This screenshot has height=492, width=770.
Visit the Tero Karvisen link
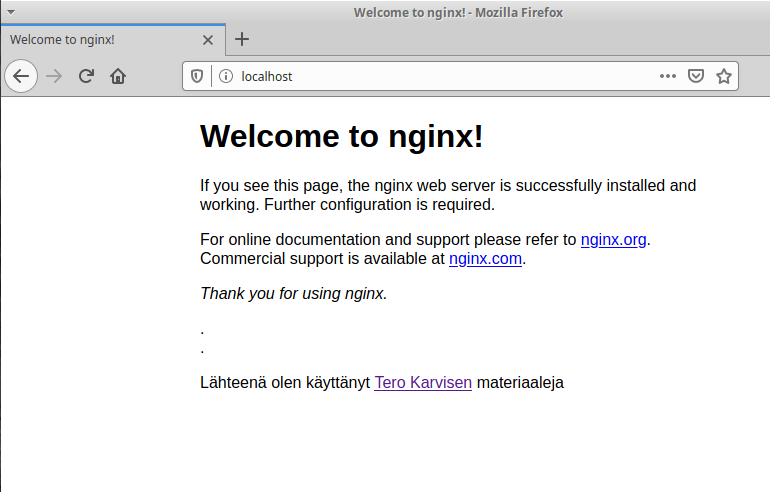(422, 382)
